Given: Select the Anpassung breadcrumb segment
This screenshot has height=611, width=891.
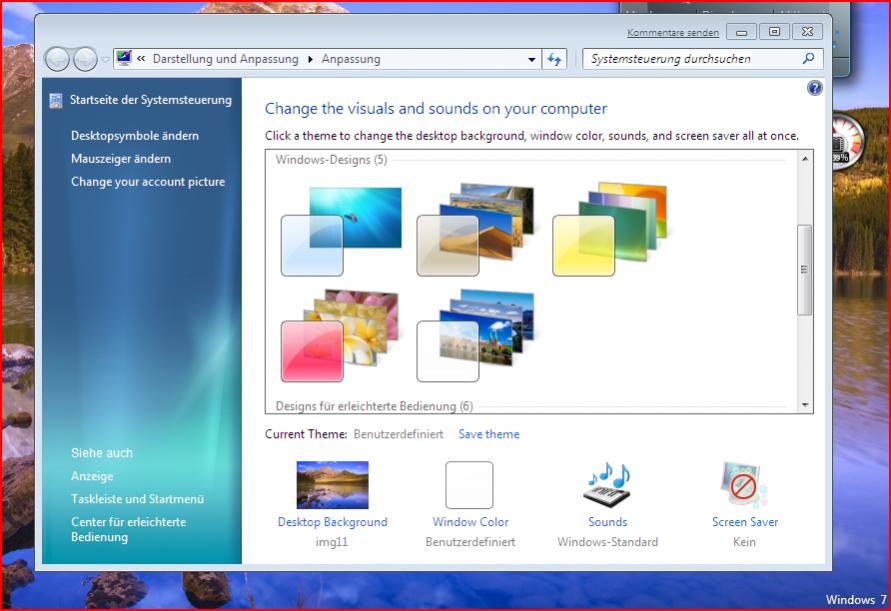Looking at the screenshot, I should (351, 59).
